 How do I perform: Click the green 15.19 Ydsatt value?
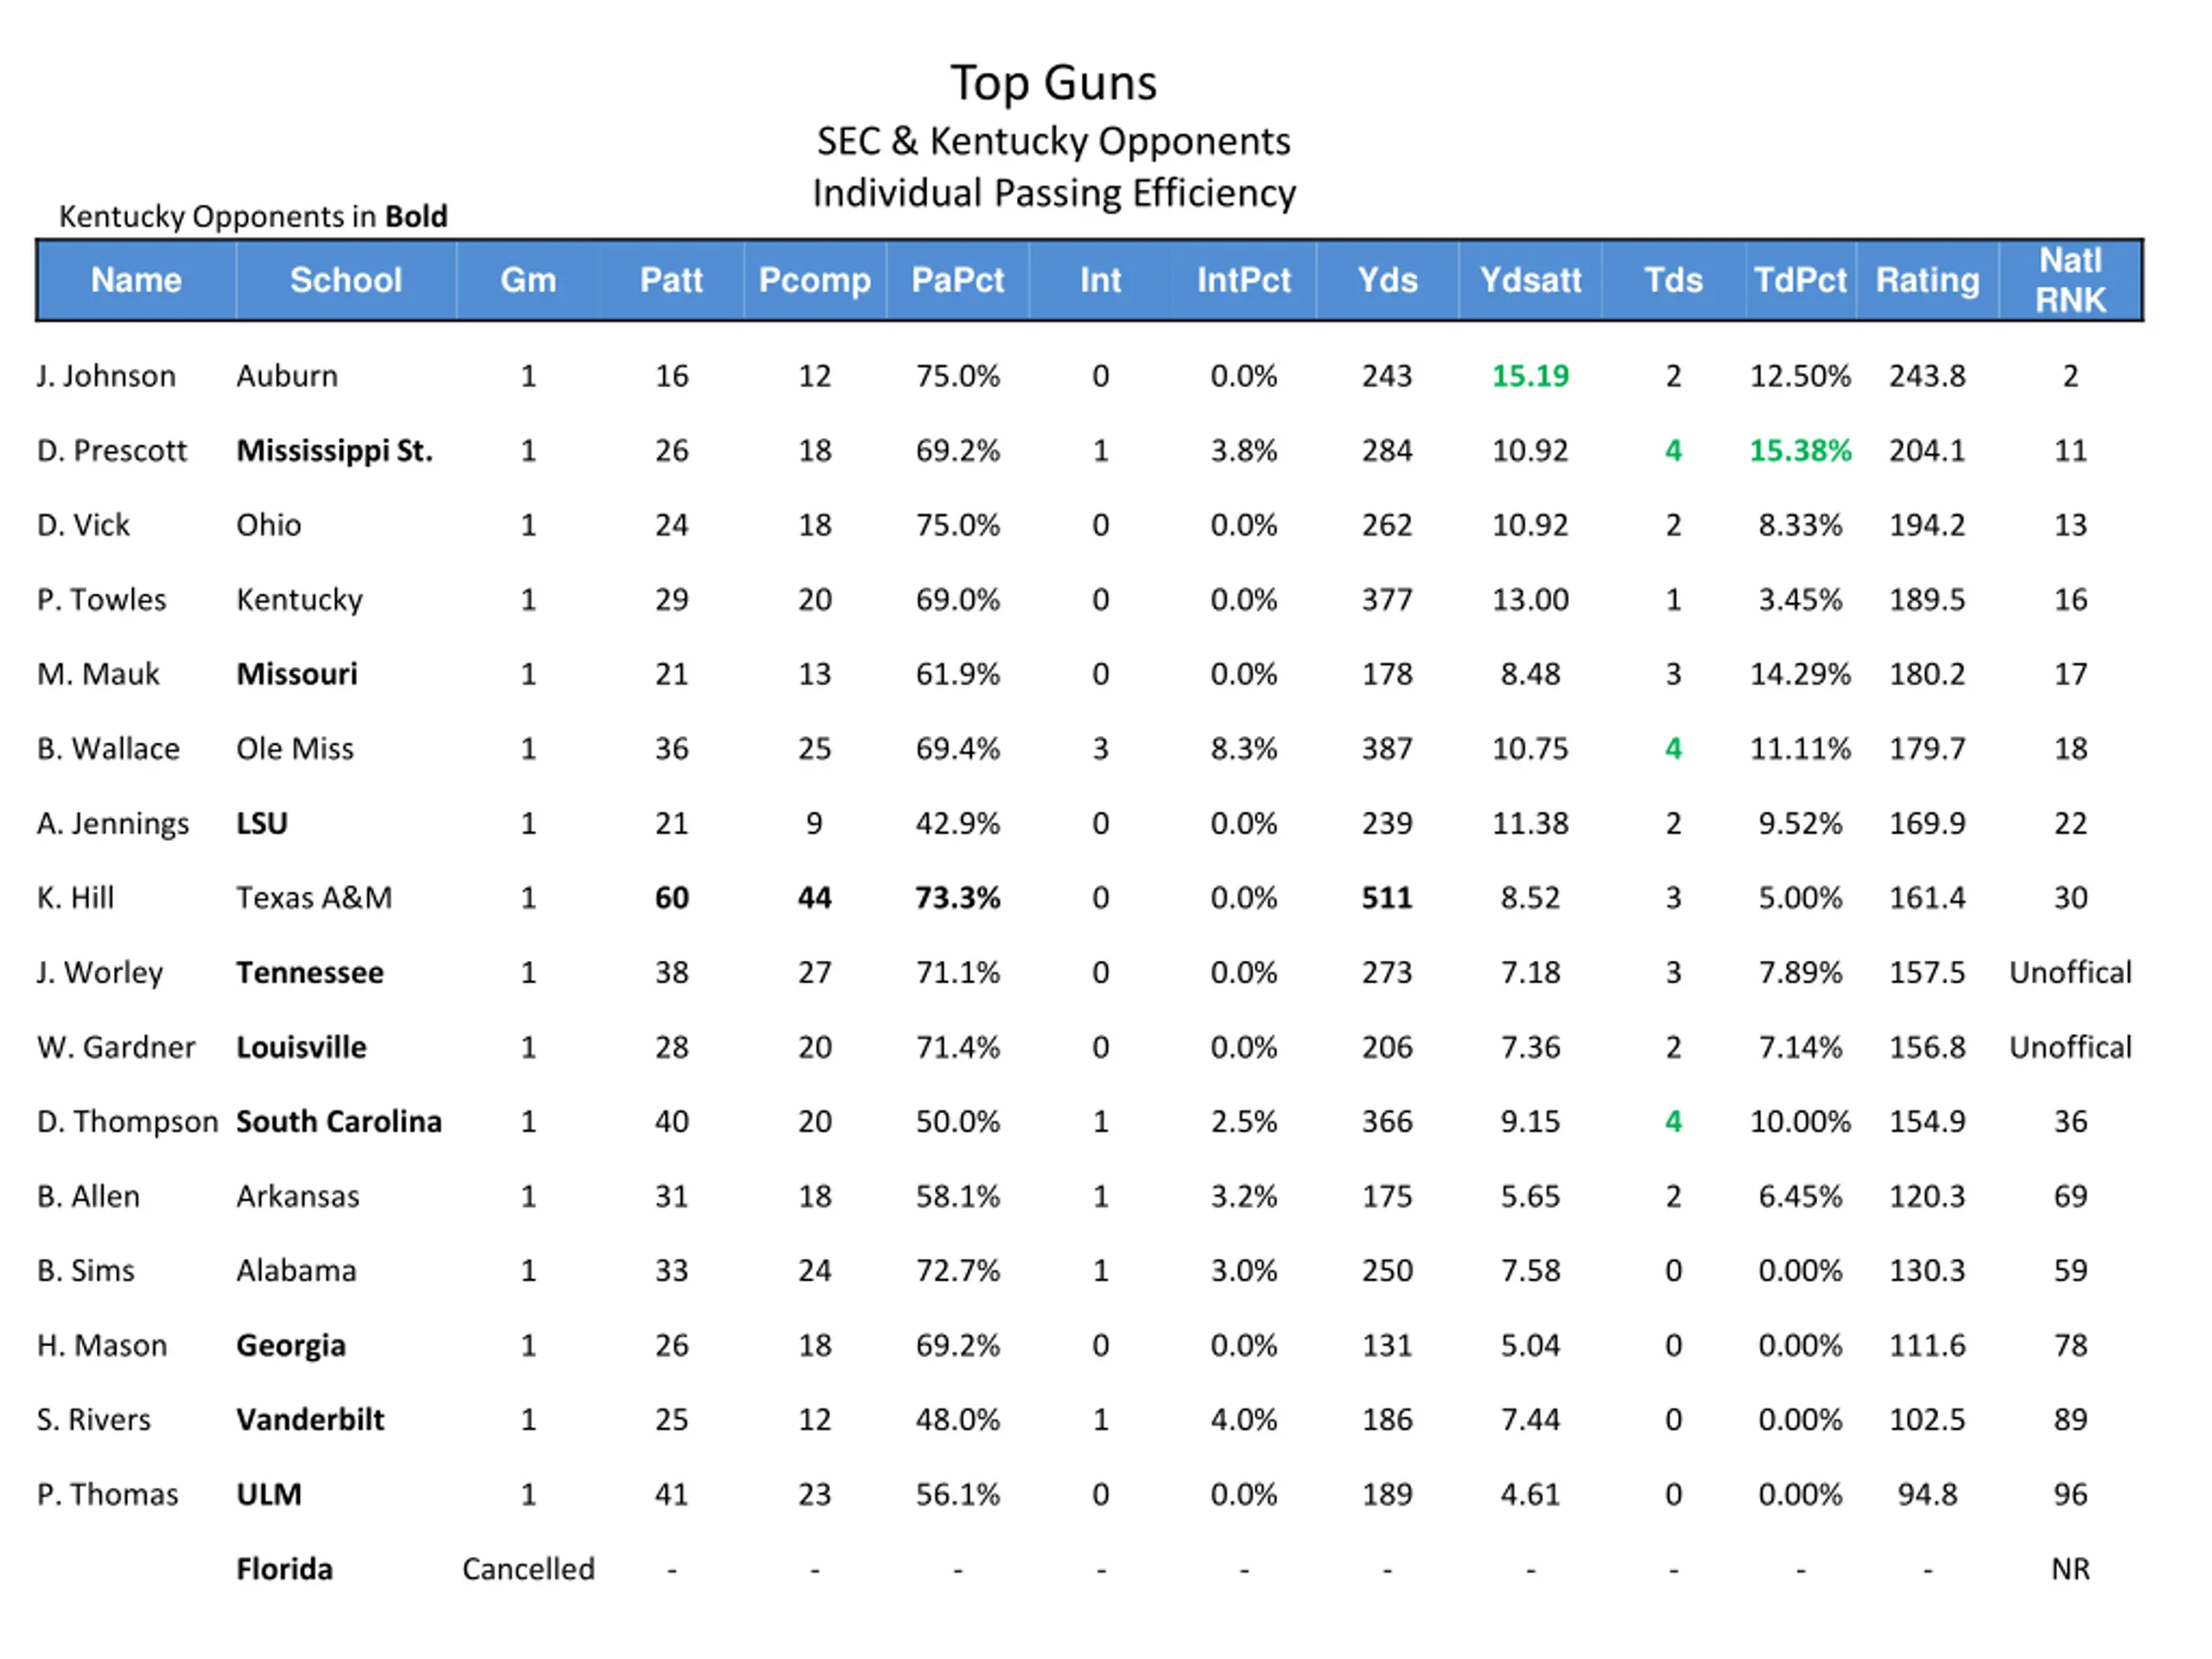pyautogui.click(x=1530, y=376)
